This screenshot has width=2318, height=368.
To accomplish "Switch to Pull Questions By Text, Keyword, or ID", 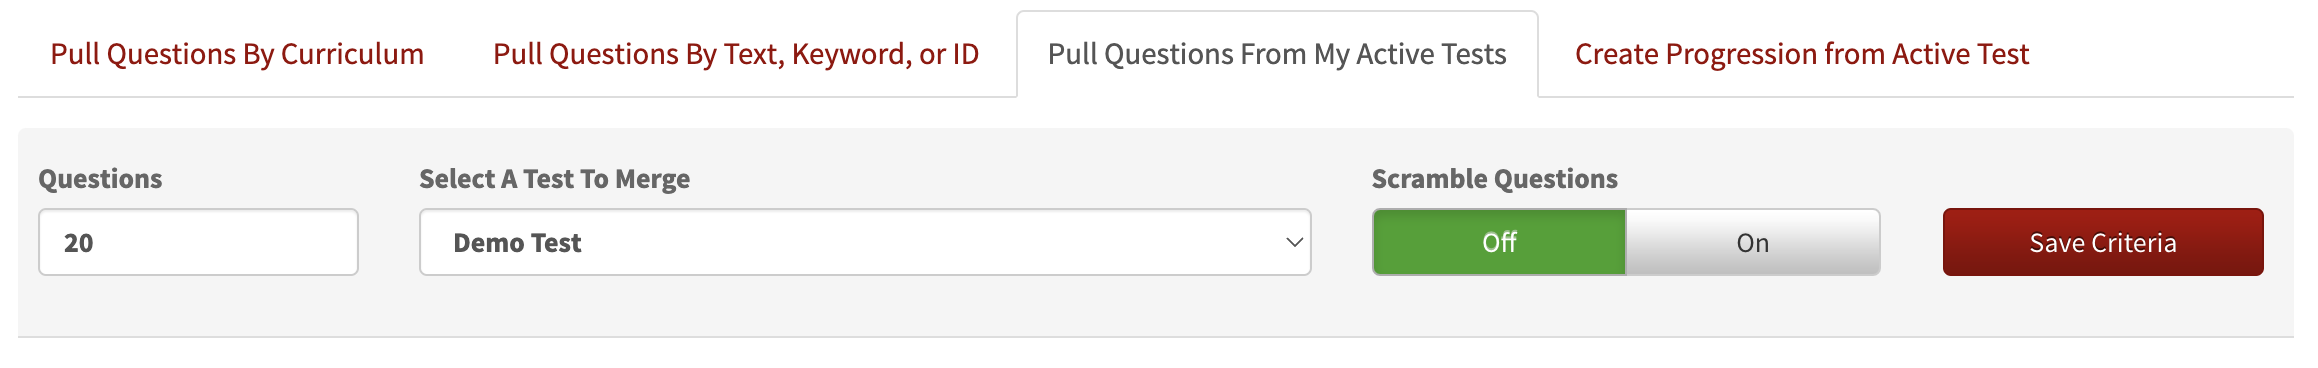I will 736,54.
